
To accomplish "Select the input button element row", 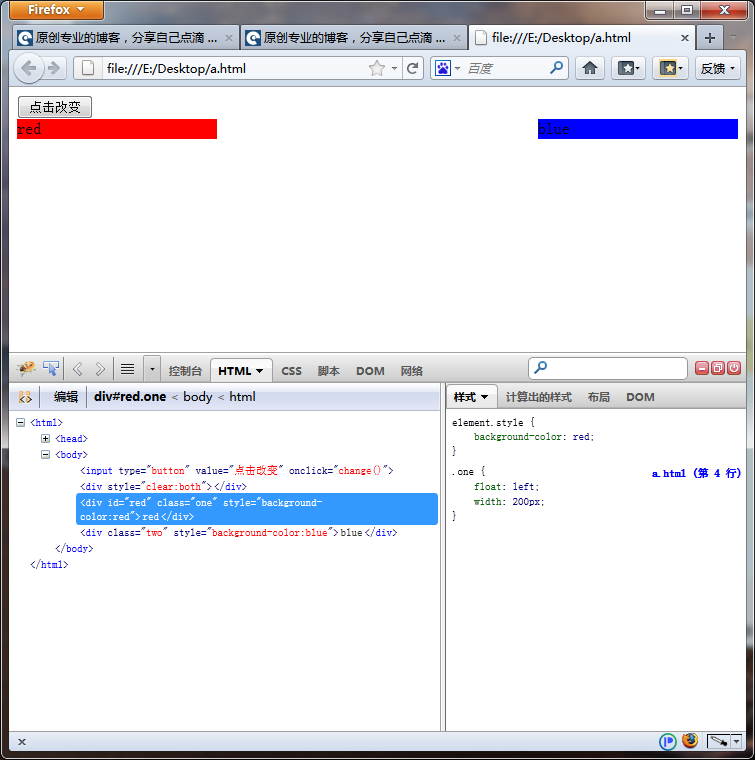I will click(x=236, y=471).
